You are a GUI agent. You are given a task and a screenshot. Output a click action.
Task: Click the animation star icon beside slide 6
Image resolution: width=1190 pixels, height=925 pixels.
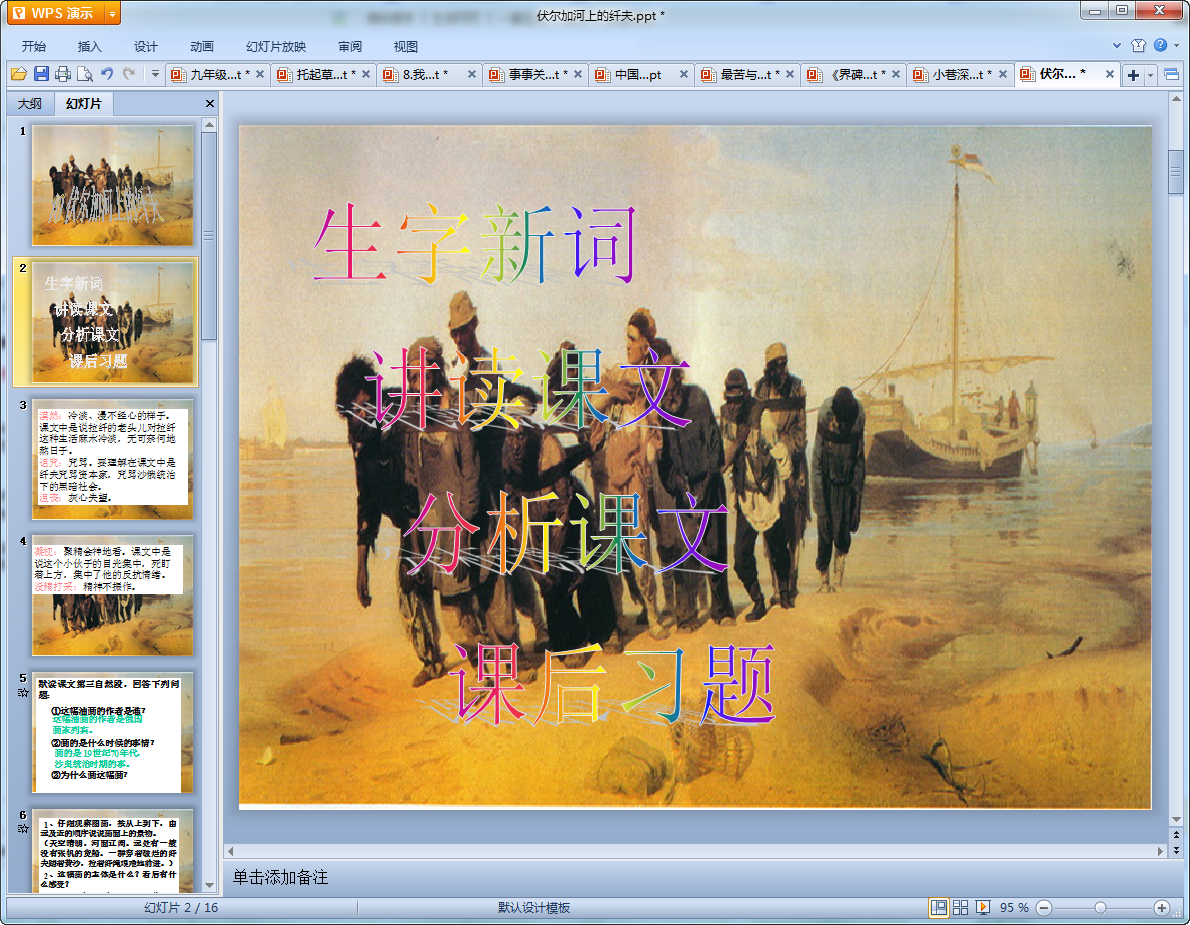(x=23, y=829)
